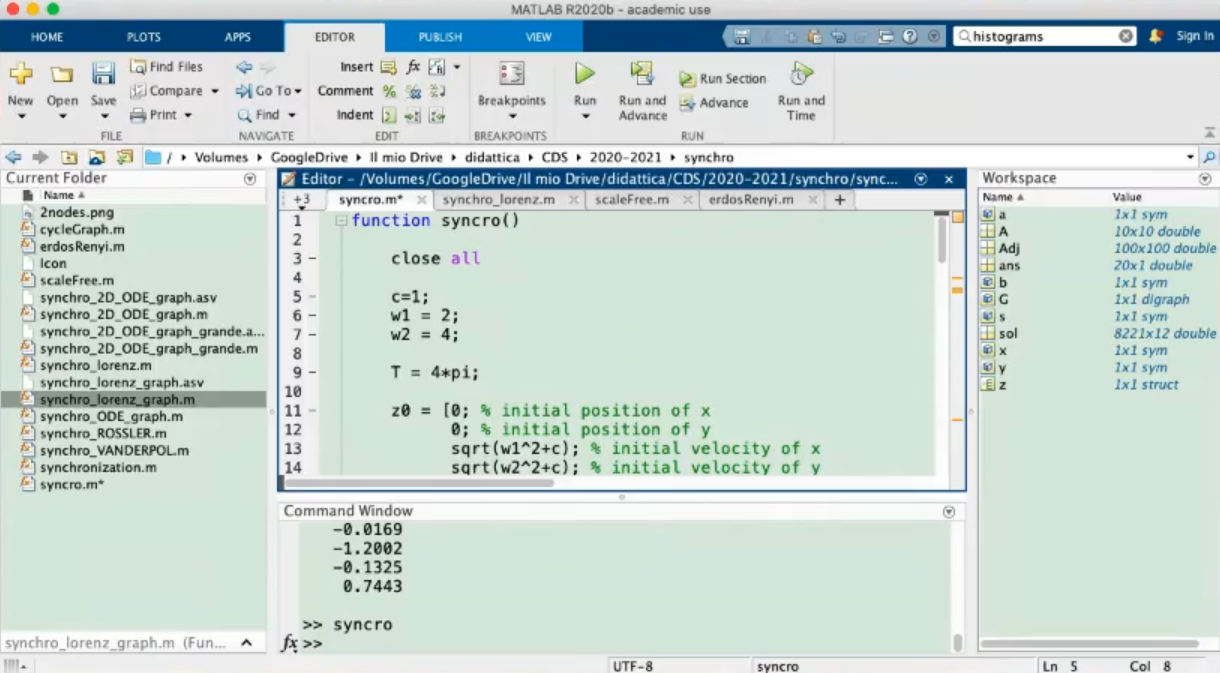Click the notification bell icon
This screenshot has height=673, width=1220.
click(x=1156, y=36)
